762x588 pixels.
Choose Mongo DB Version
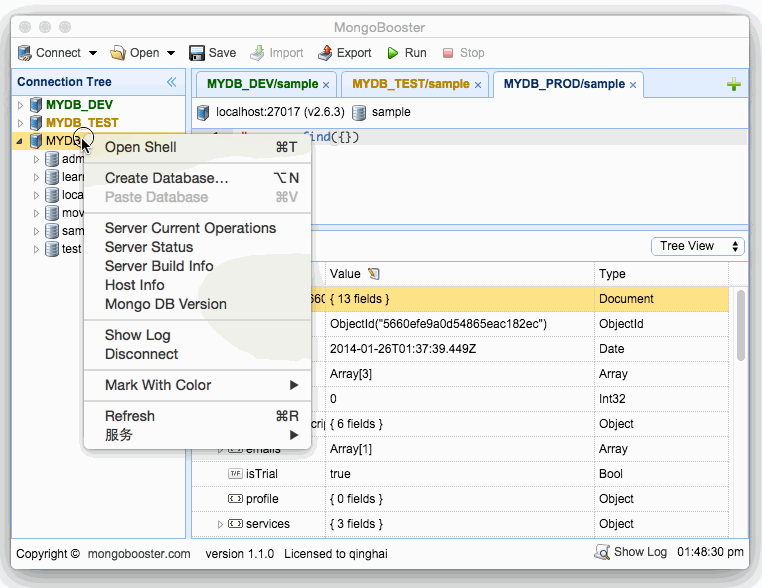point(197,304)
